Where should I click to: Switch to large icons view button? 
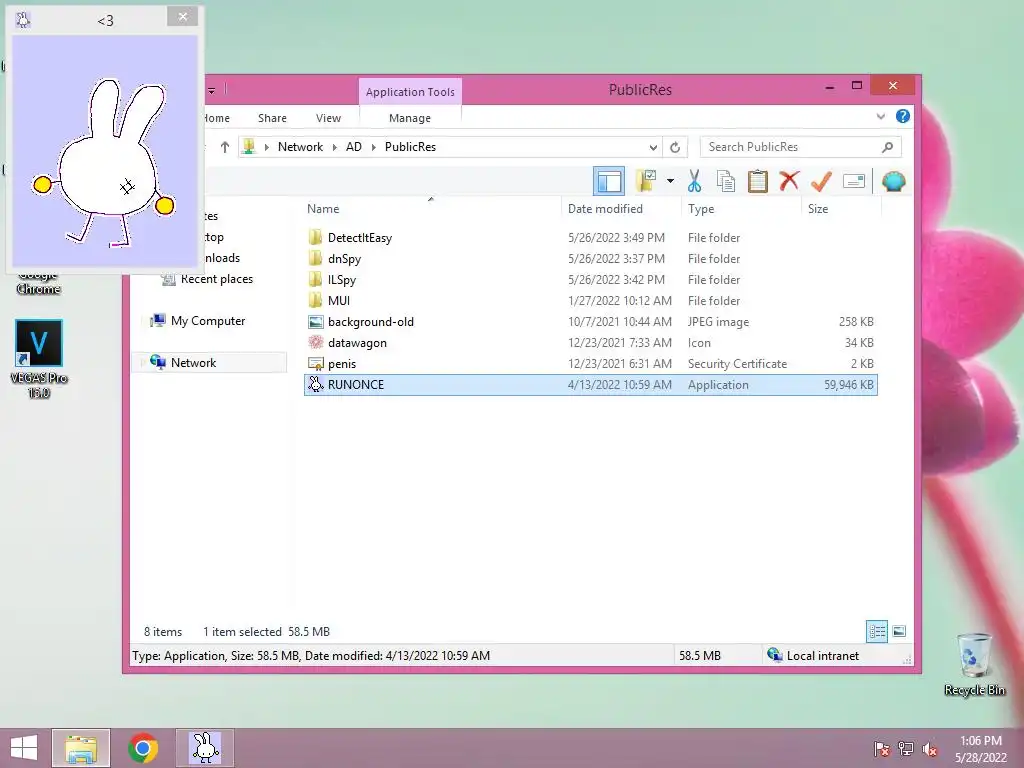pos(899,632)
